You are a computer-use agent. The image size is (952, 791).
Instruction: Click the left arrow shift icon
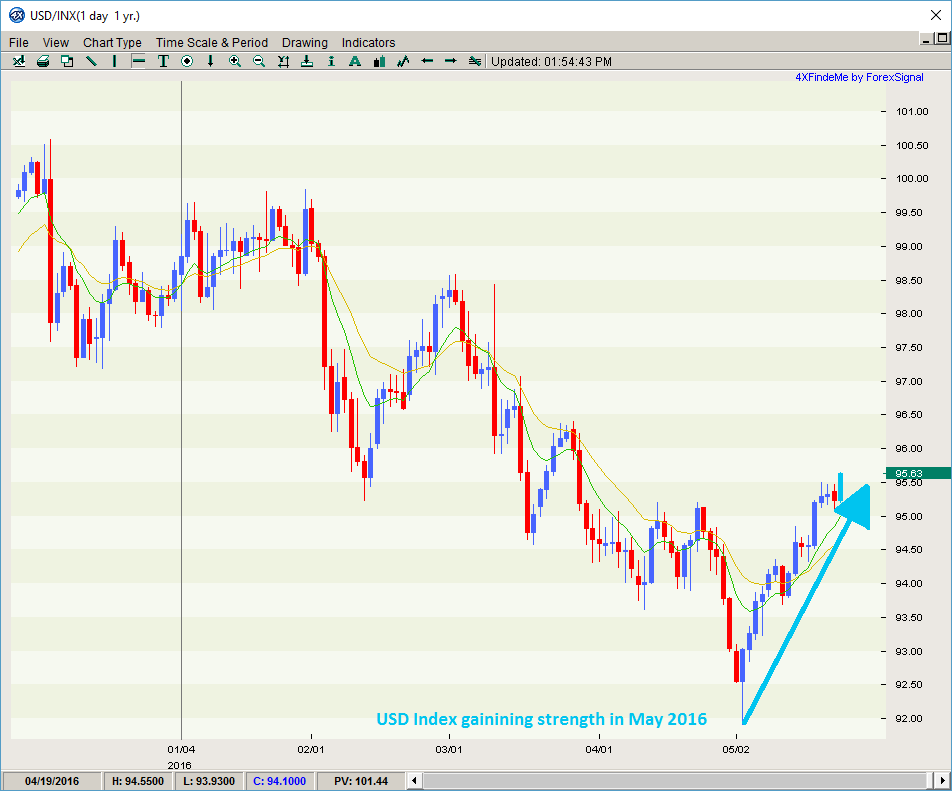[427, 61]
